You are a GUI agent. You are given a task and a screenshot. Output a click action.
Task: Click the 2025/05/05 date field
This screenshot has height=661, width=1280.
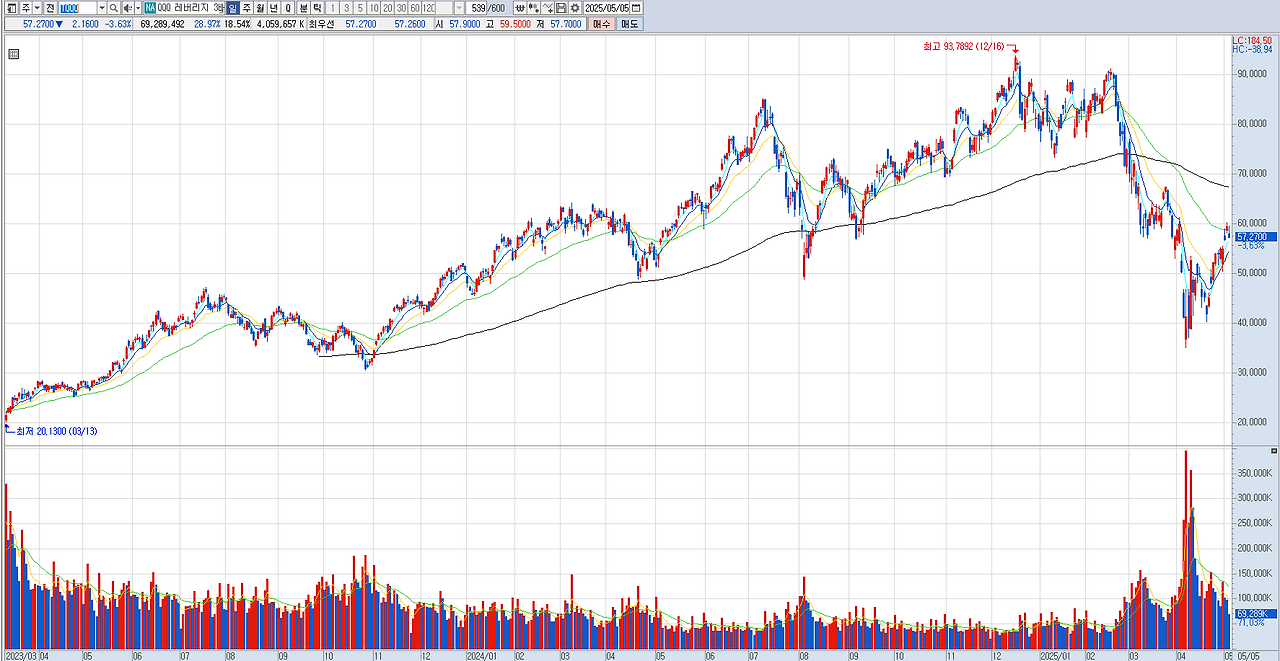pyautogui.click(x=606, y=8)
